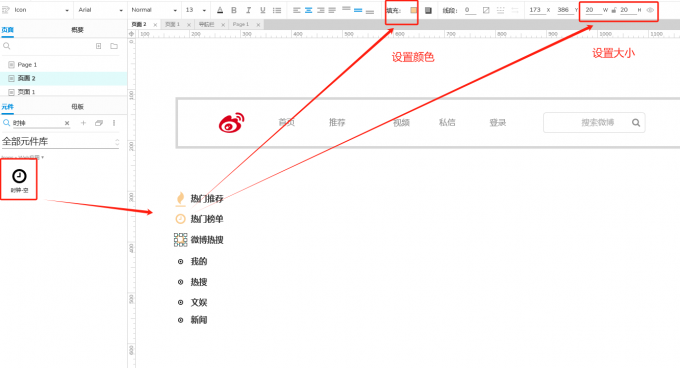Open the text color picker
680x368 pixels.
coord(220,10)
